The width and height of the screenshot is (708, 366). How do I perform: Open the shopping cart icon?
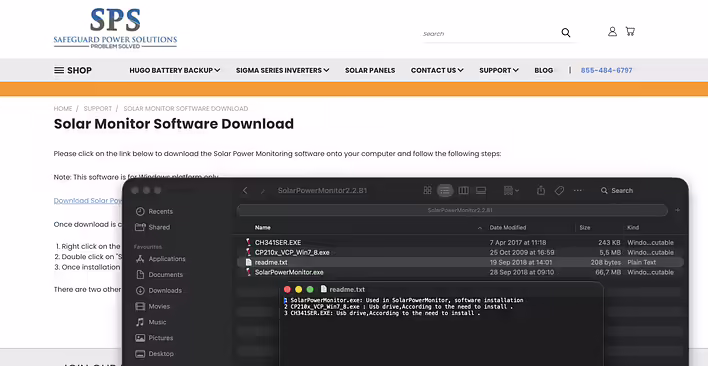pos(630,31)
